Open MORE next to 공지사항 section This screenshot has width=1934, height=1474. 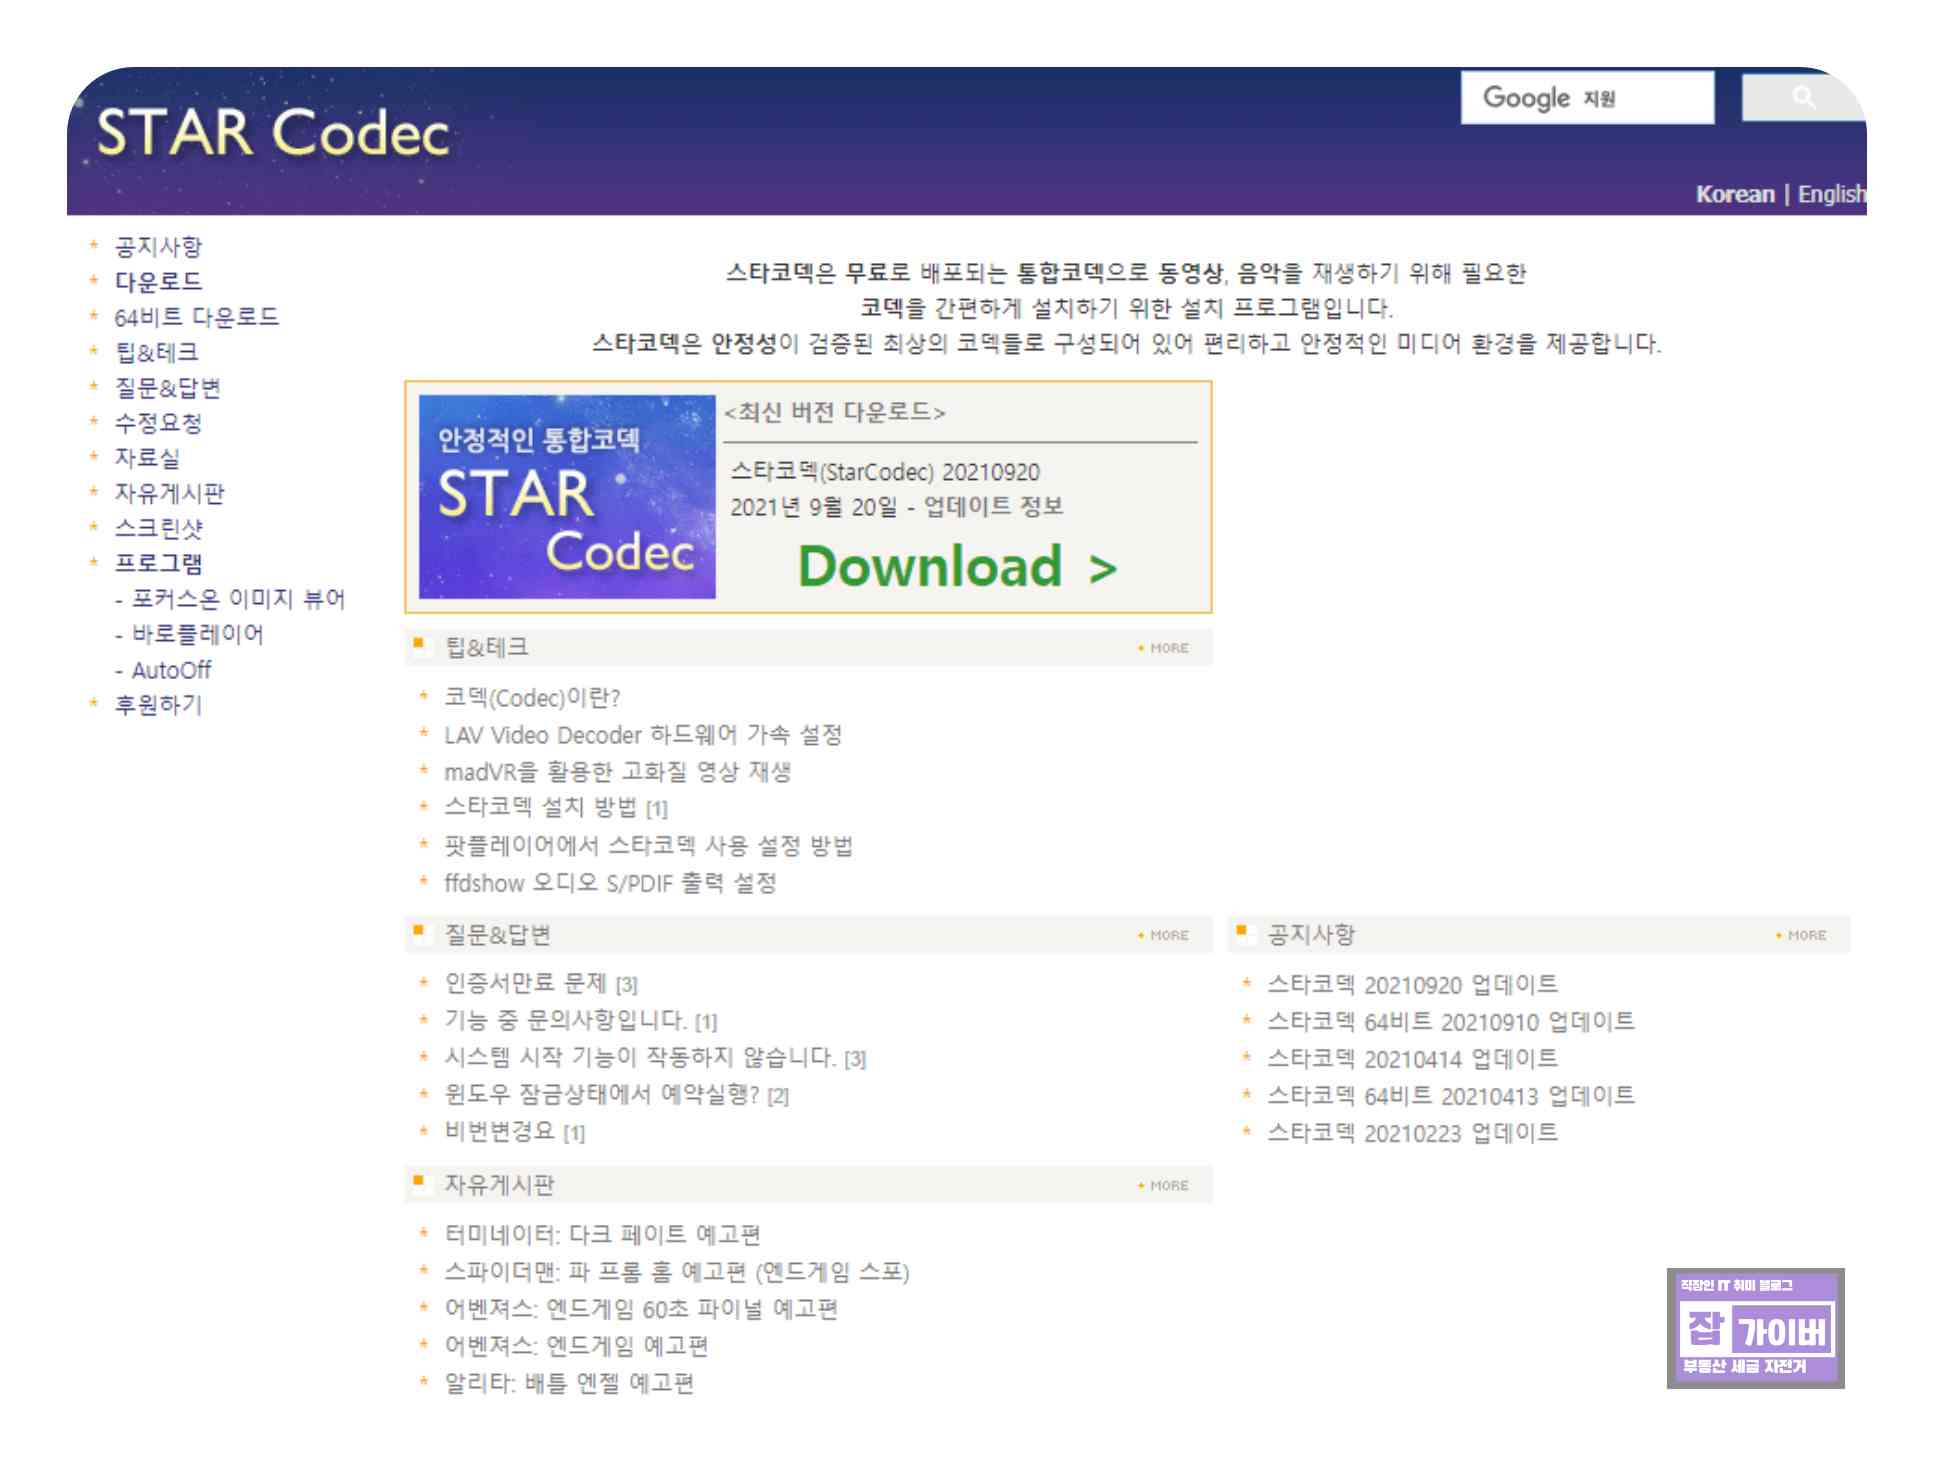click(x=1804, y=935)
